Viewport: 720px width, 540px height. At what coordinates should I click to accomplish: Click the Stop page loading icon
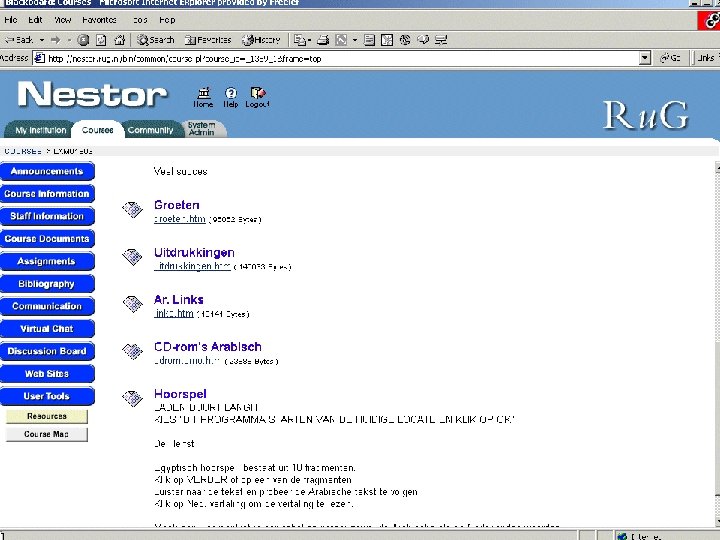[x=83, y=40]
